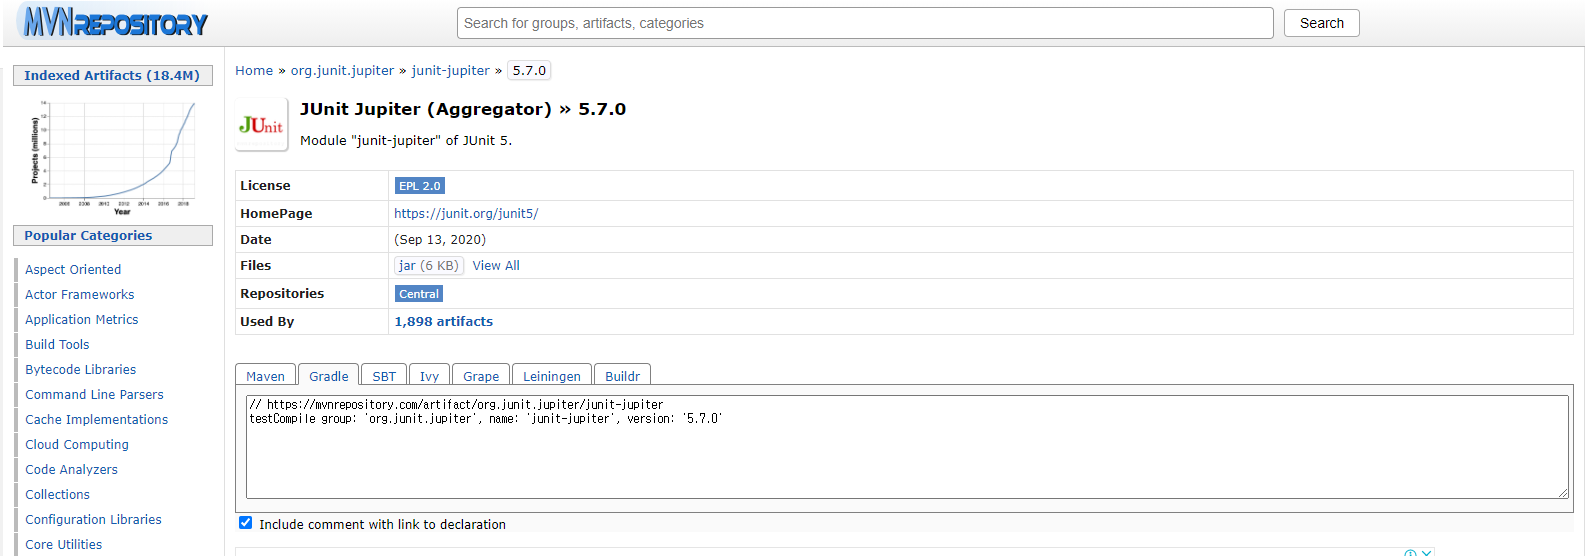Image resolution: width=1585 pixels, height=556 pixels.
Task: Click the 5.7.0 breadcrumb version
Action: pos(529,71)
